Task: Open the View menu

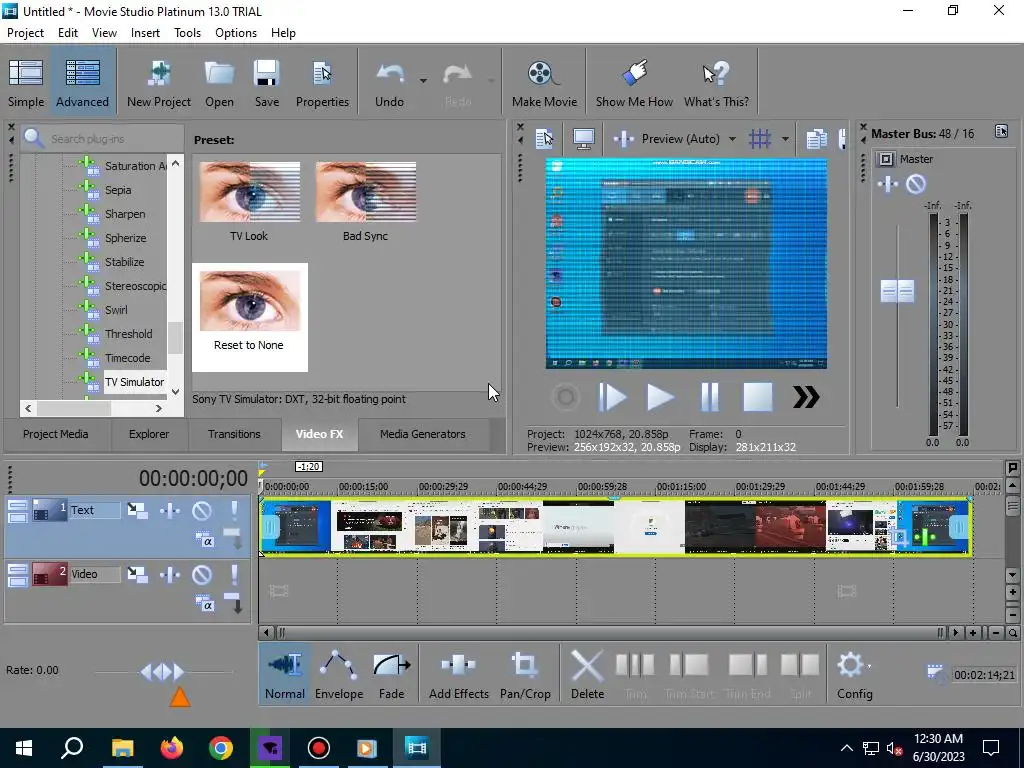Action: (104, 33)
